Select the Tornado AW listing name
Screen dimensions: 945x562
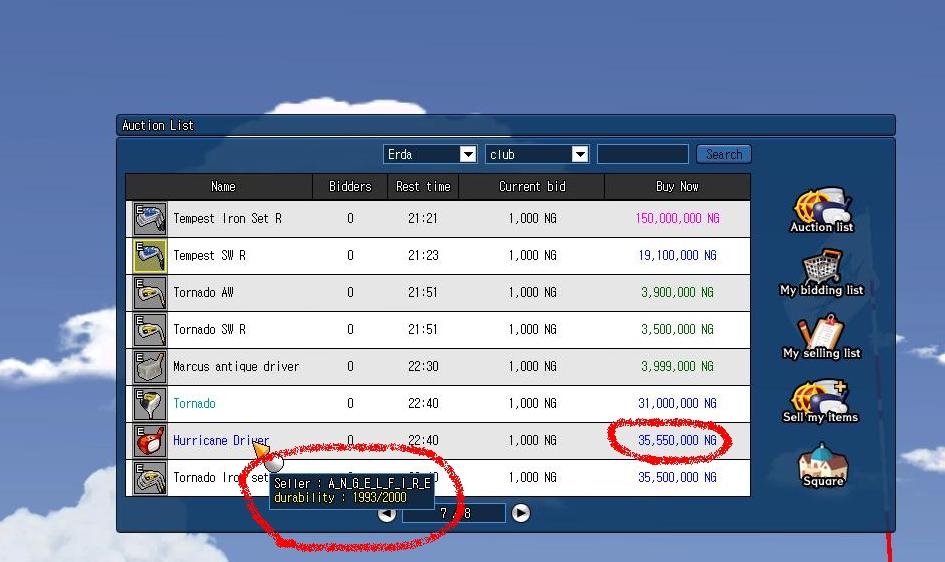pyautogui.click(x=203, y=293)
